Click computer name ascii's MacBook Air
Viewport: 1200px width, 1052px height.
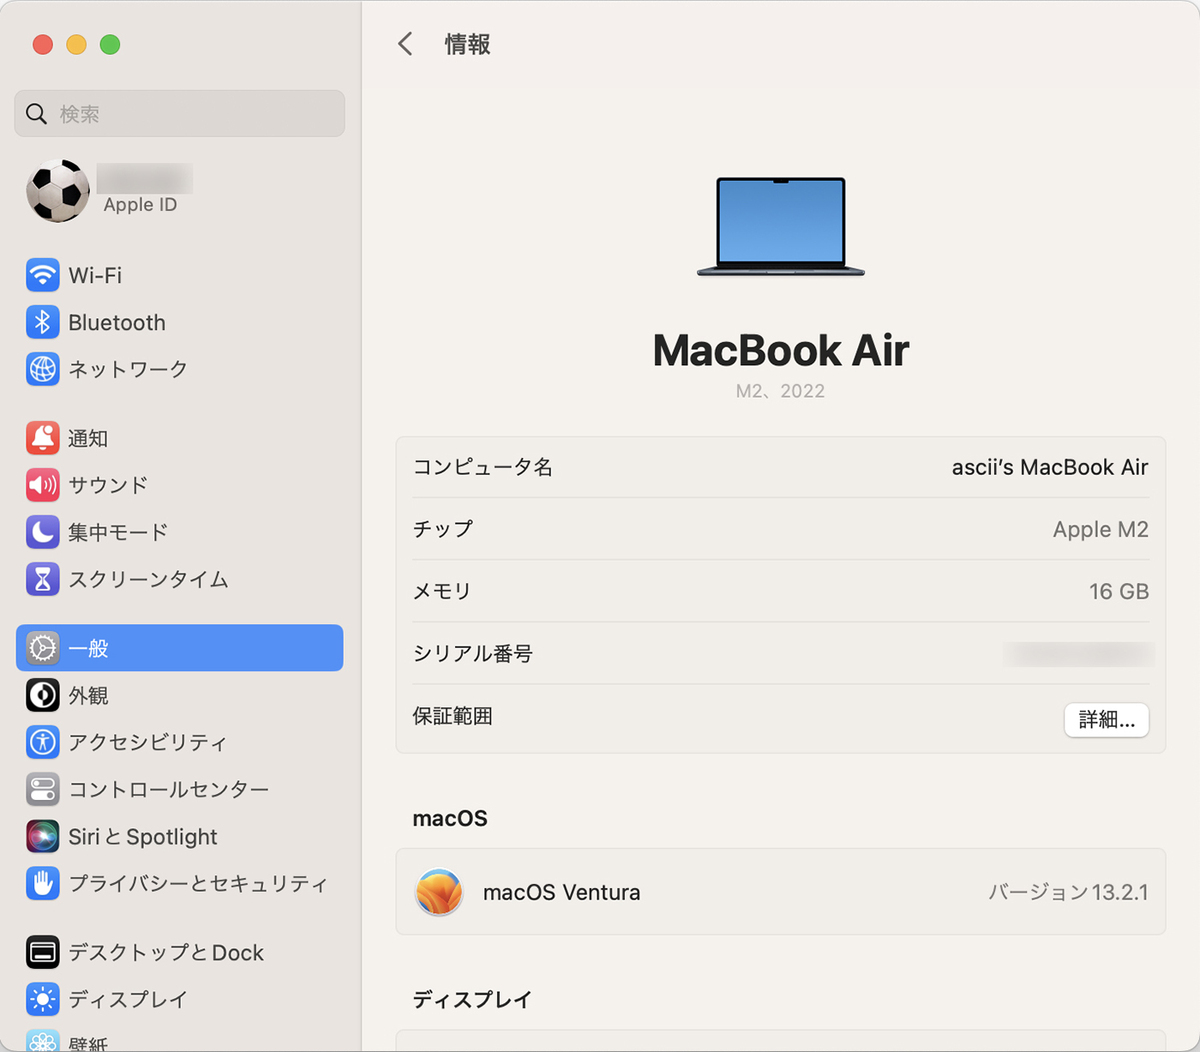click(x=1050, y=467)
